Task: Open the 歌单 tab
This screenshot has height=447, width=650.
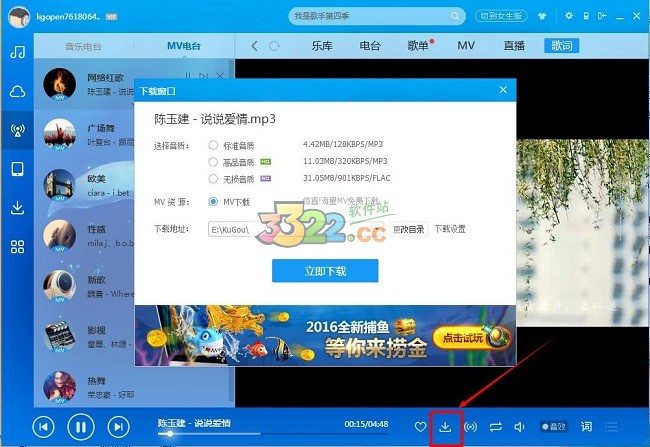Action: 418,46
